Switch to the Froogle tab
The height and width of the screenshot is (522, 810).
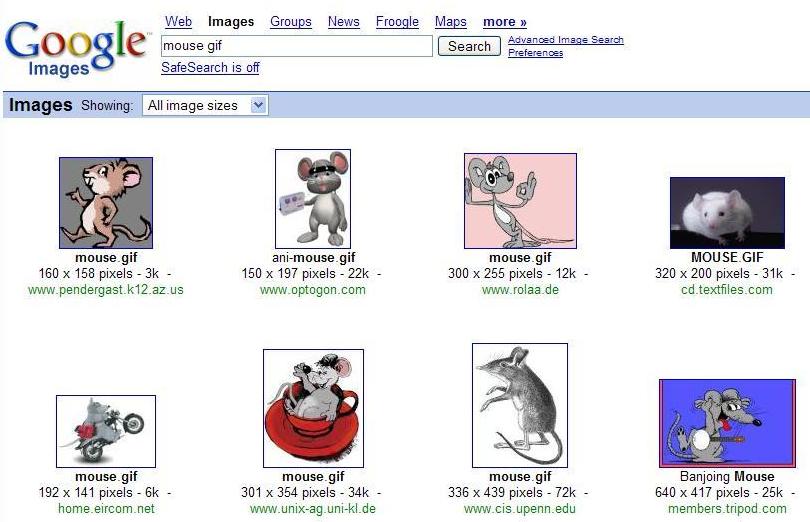[x=397, y=21]
